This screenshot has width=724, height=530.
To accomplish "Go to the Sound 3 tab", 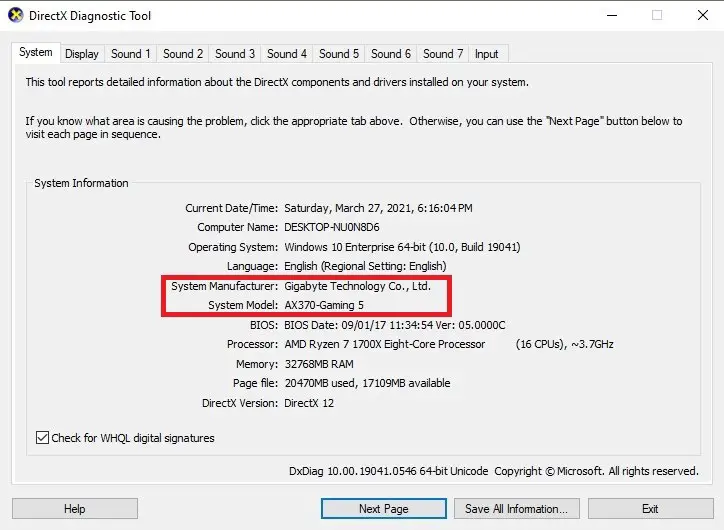I will 235,54.
